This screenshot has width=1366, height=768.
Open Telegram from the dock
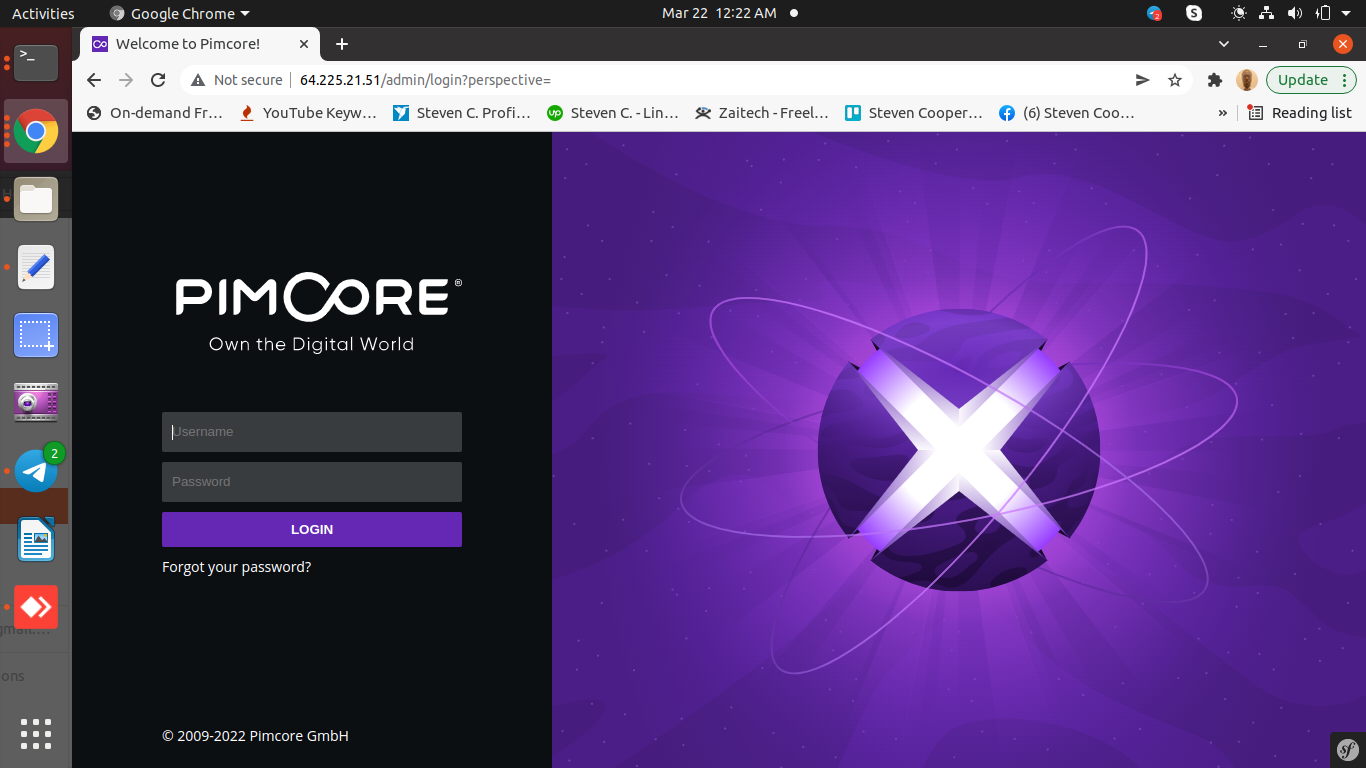[x=38, y=469]
